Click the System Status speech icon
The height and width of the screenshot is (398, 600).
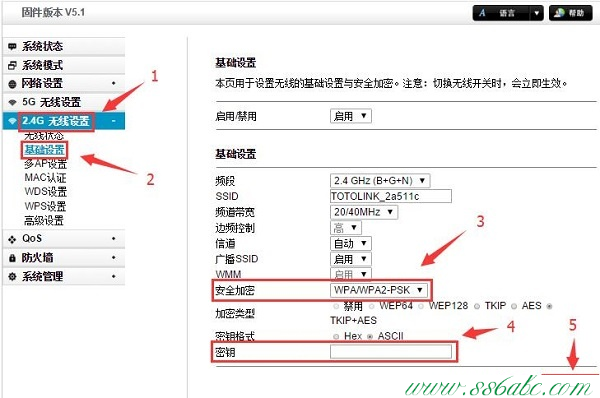[12, 46]
